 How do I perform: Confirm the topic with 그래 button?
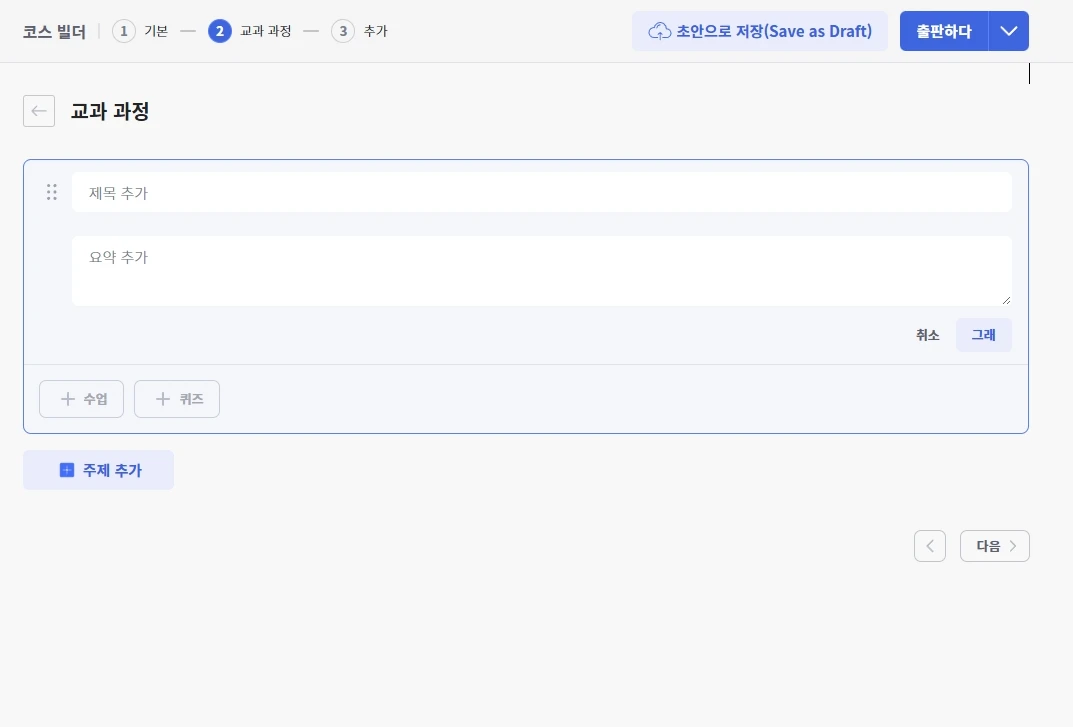983,335
